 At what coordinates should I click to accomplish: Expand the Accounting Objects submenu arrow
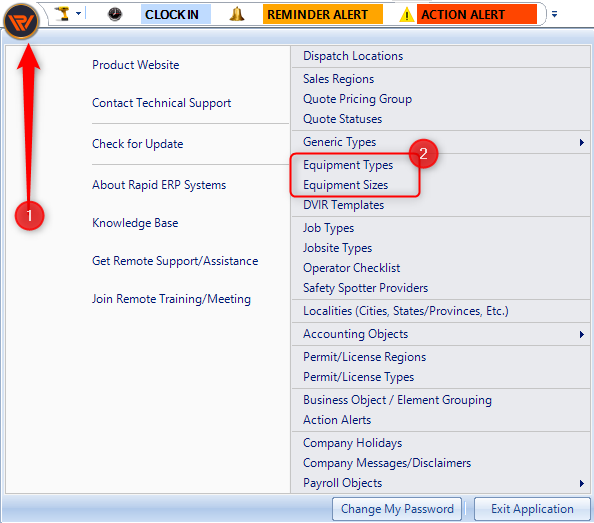click(x=581, y=334)
